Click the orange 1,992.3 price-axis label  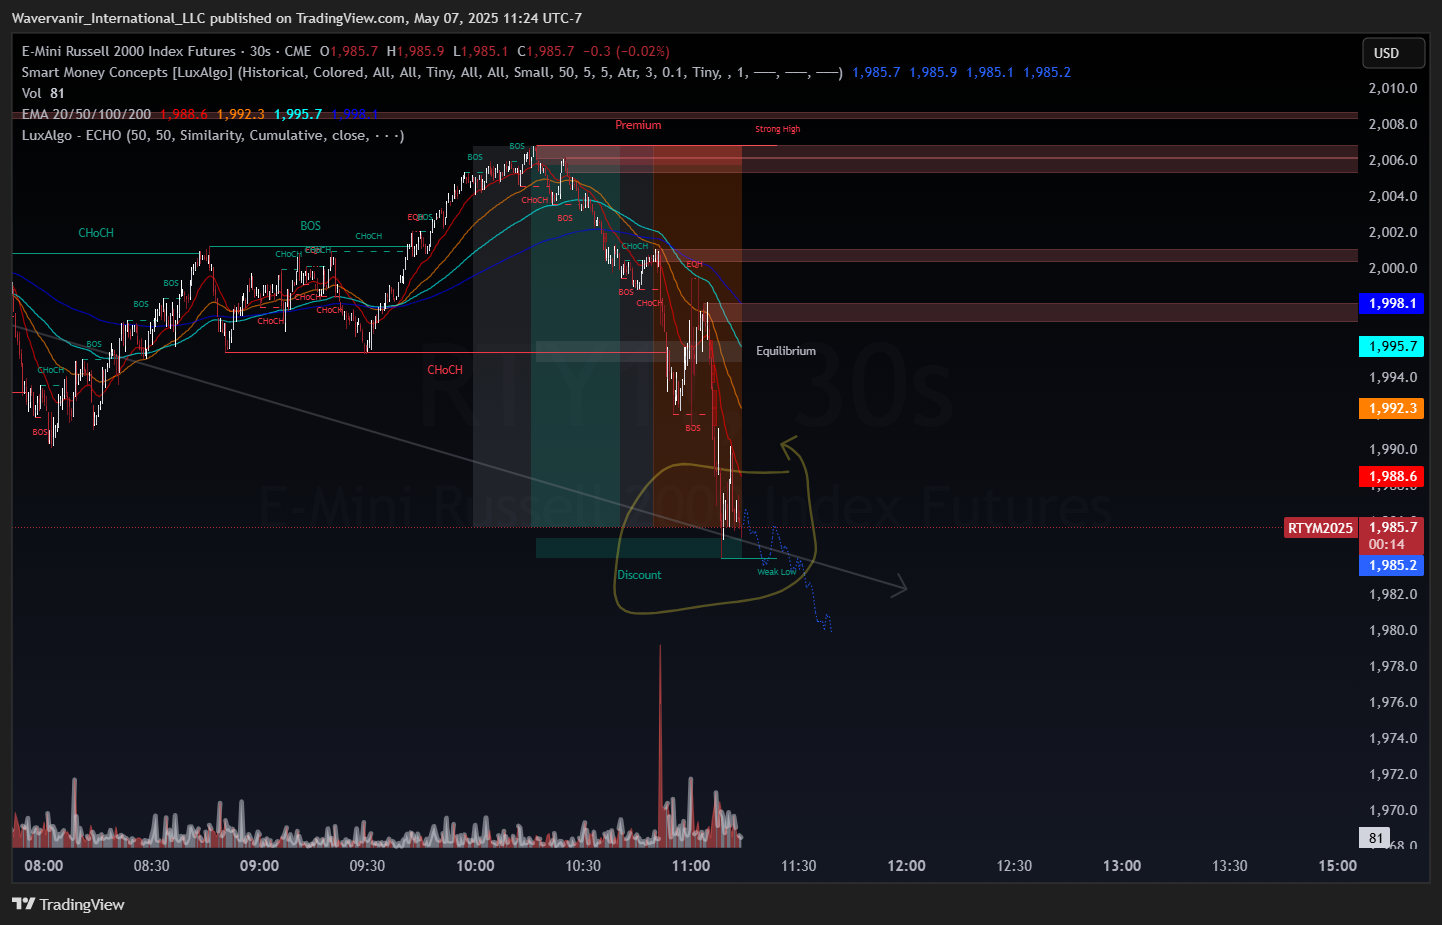pos(1391,408)
